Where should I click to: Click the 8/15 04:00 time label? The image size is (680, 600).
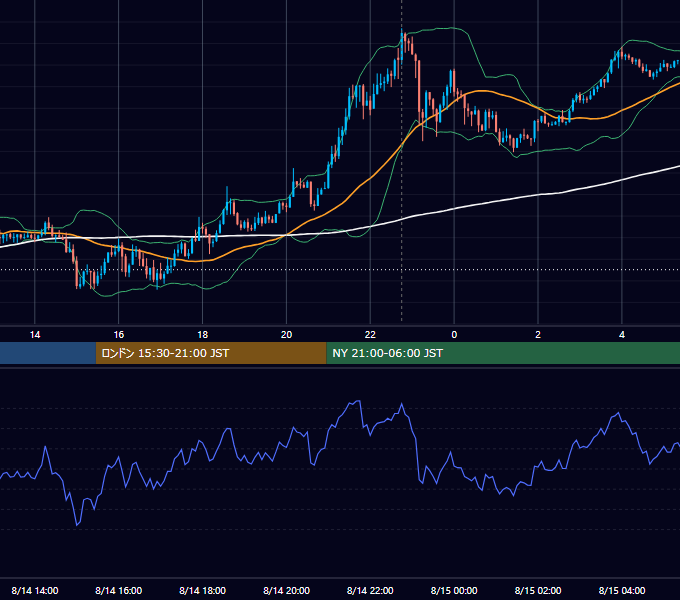pos(622,590)
